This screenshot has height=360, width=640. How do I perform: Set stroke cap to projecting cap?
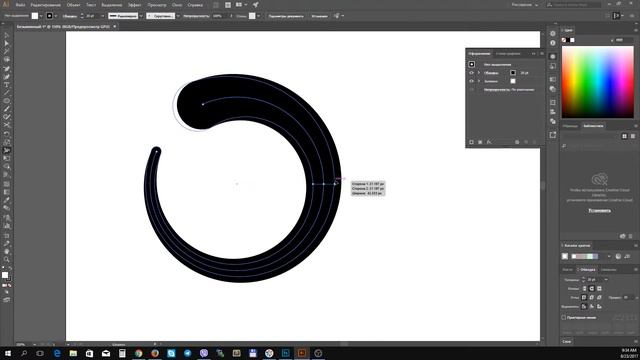599,289
